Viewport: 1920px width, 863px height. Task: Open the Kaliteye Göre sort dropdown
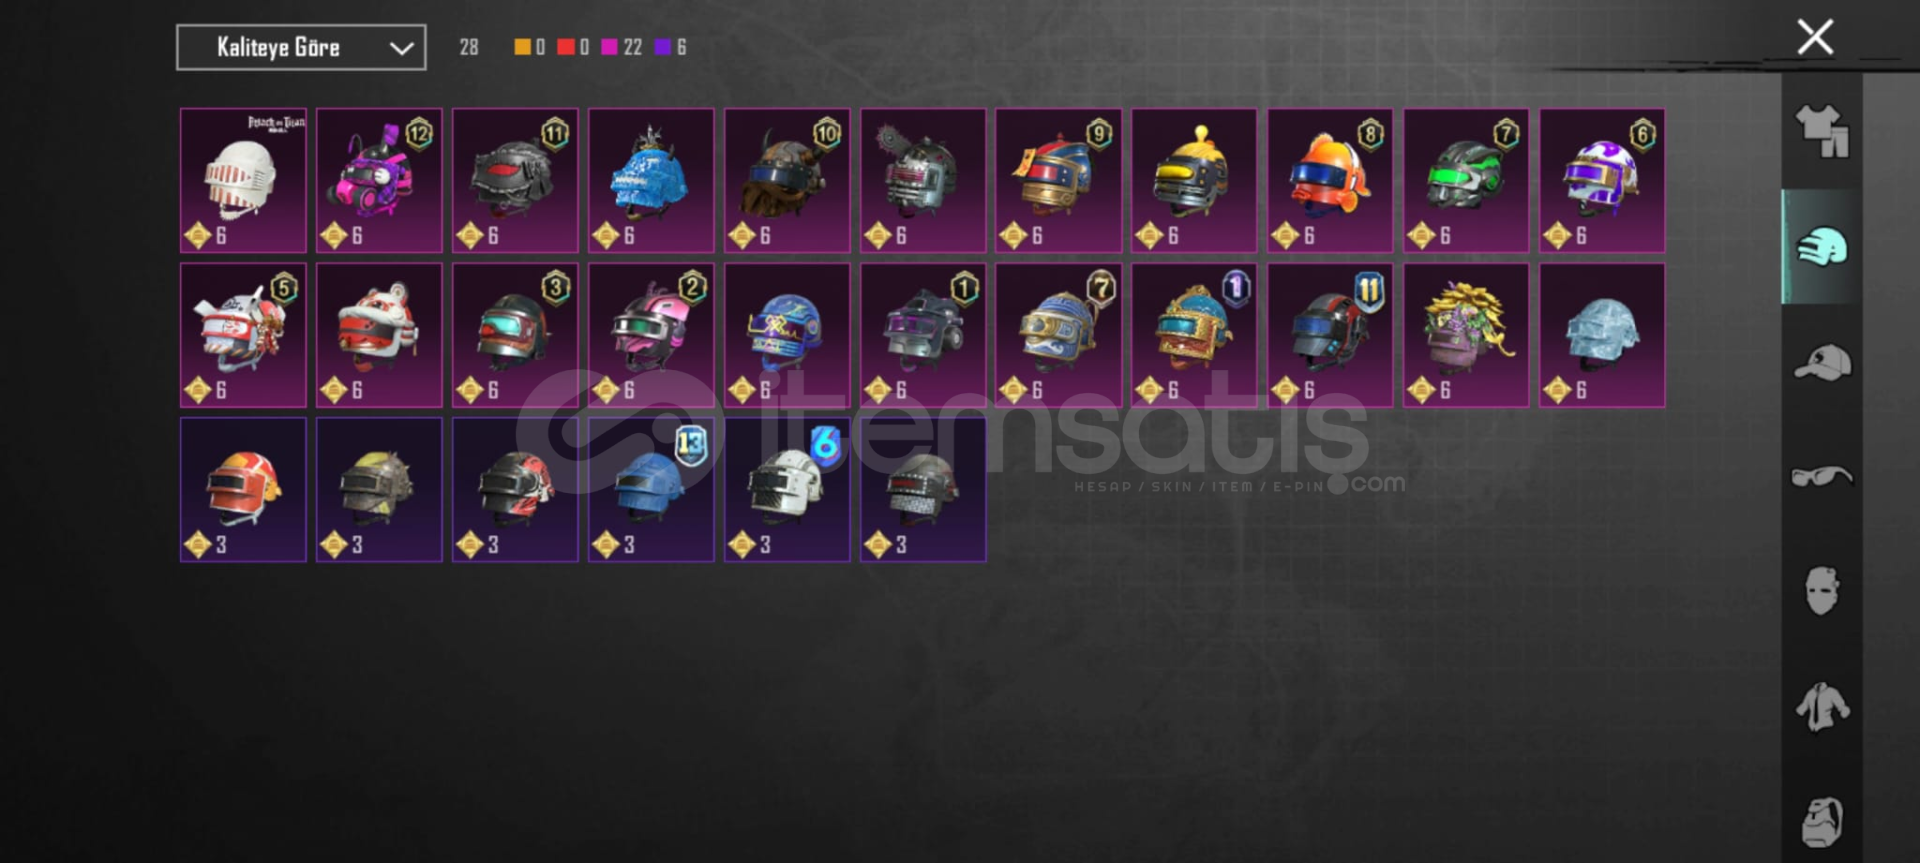coord(301,47)
